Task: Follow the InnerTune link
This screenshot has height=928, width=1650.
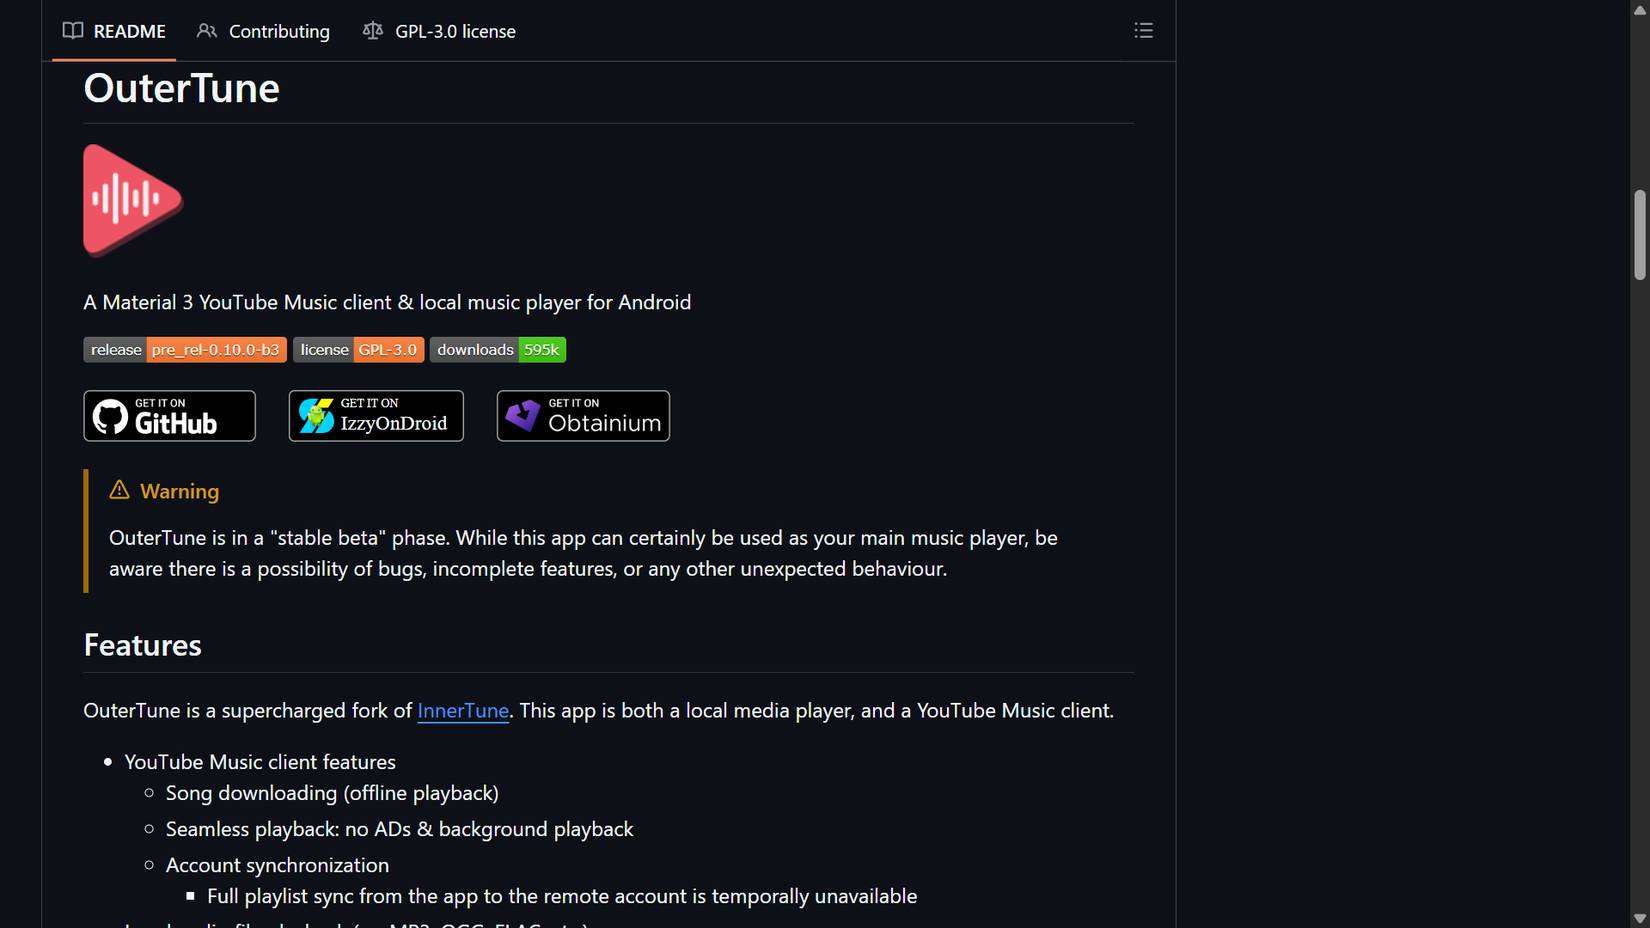Action: 463,710
